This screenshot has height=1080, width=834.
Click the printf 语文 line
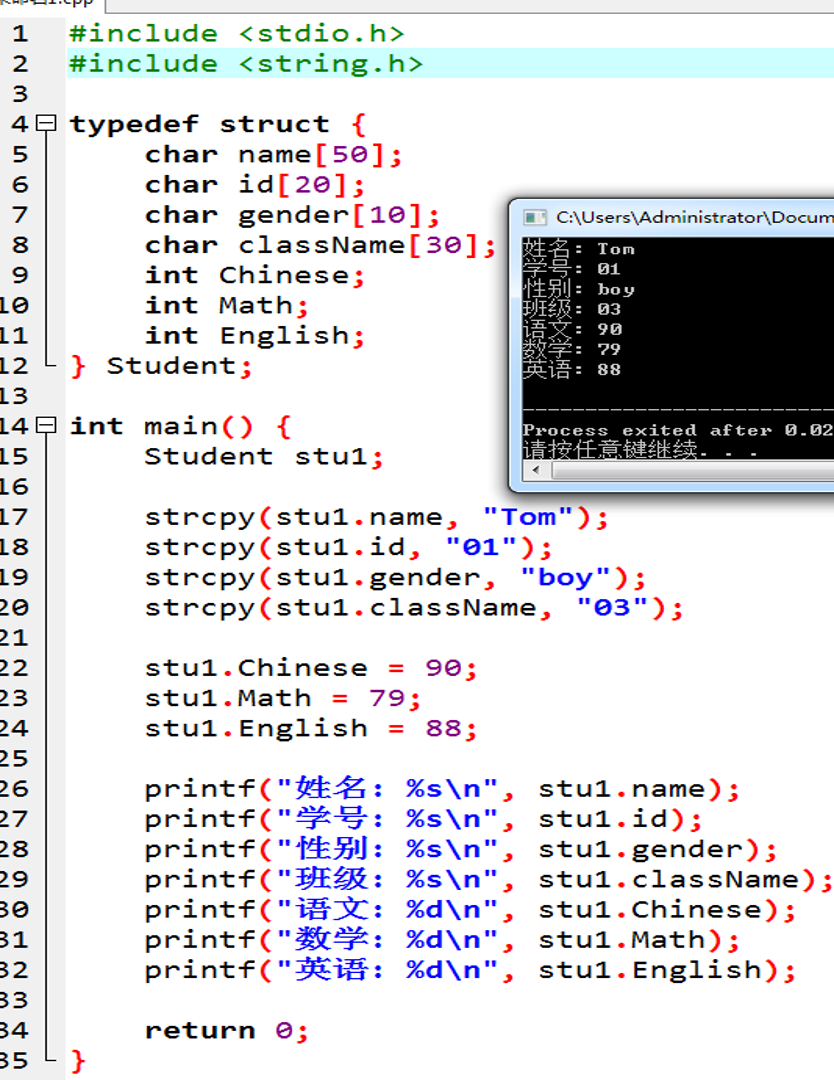click(470, 910)
